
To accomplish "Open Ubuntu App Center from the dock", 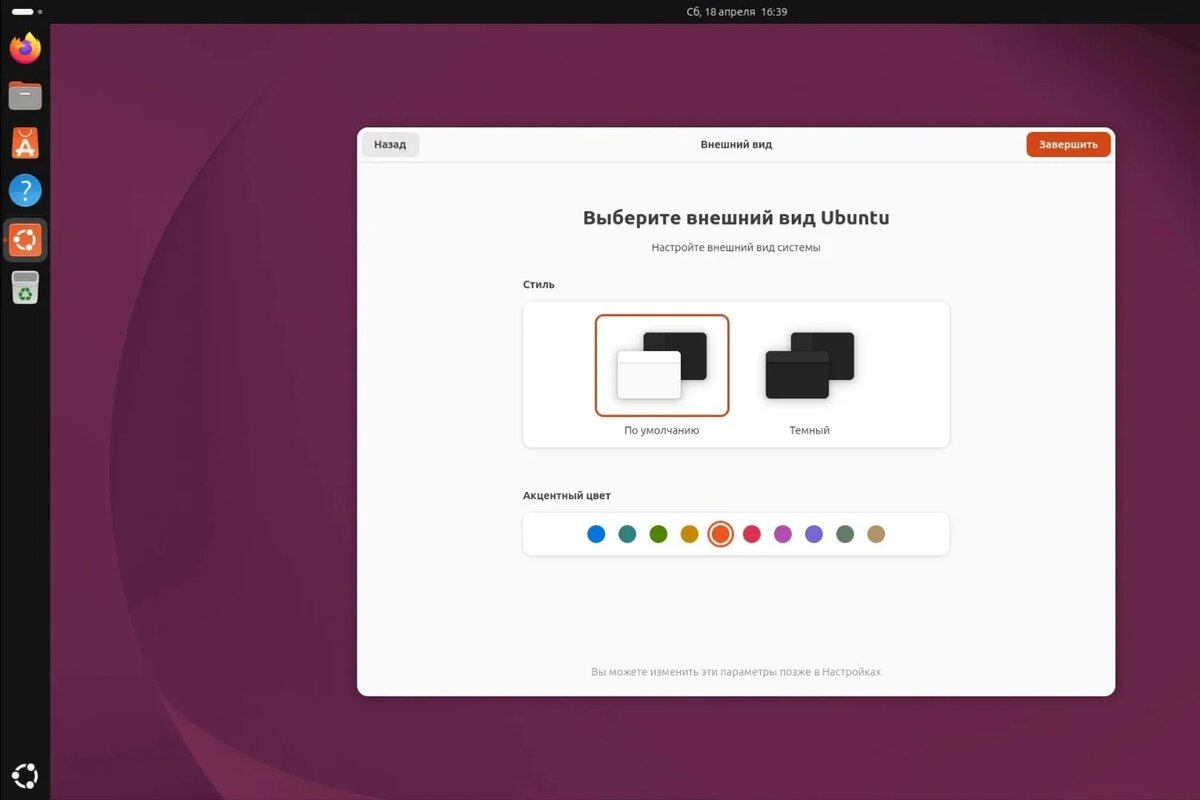I will (x=24, y=142).
